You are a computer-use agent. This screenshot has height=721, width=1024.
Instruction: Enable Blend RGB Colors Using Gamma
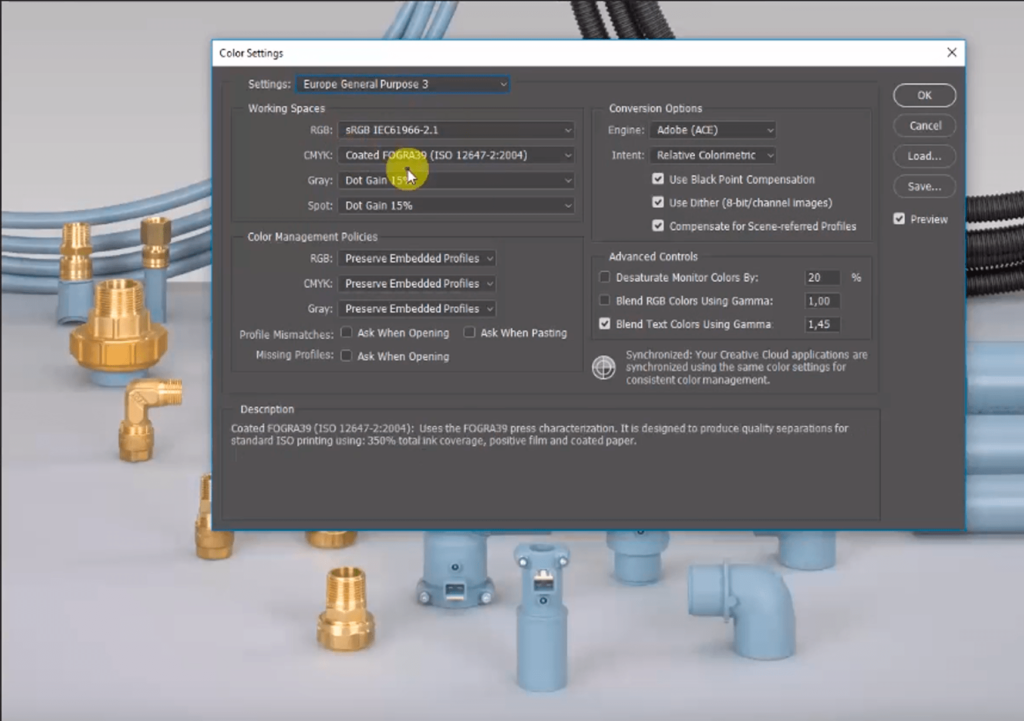[x=605, y=300]
